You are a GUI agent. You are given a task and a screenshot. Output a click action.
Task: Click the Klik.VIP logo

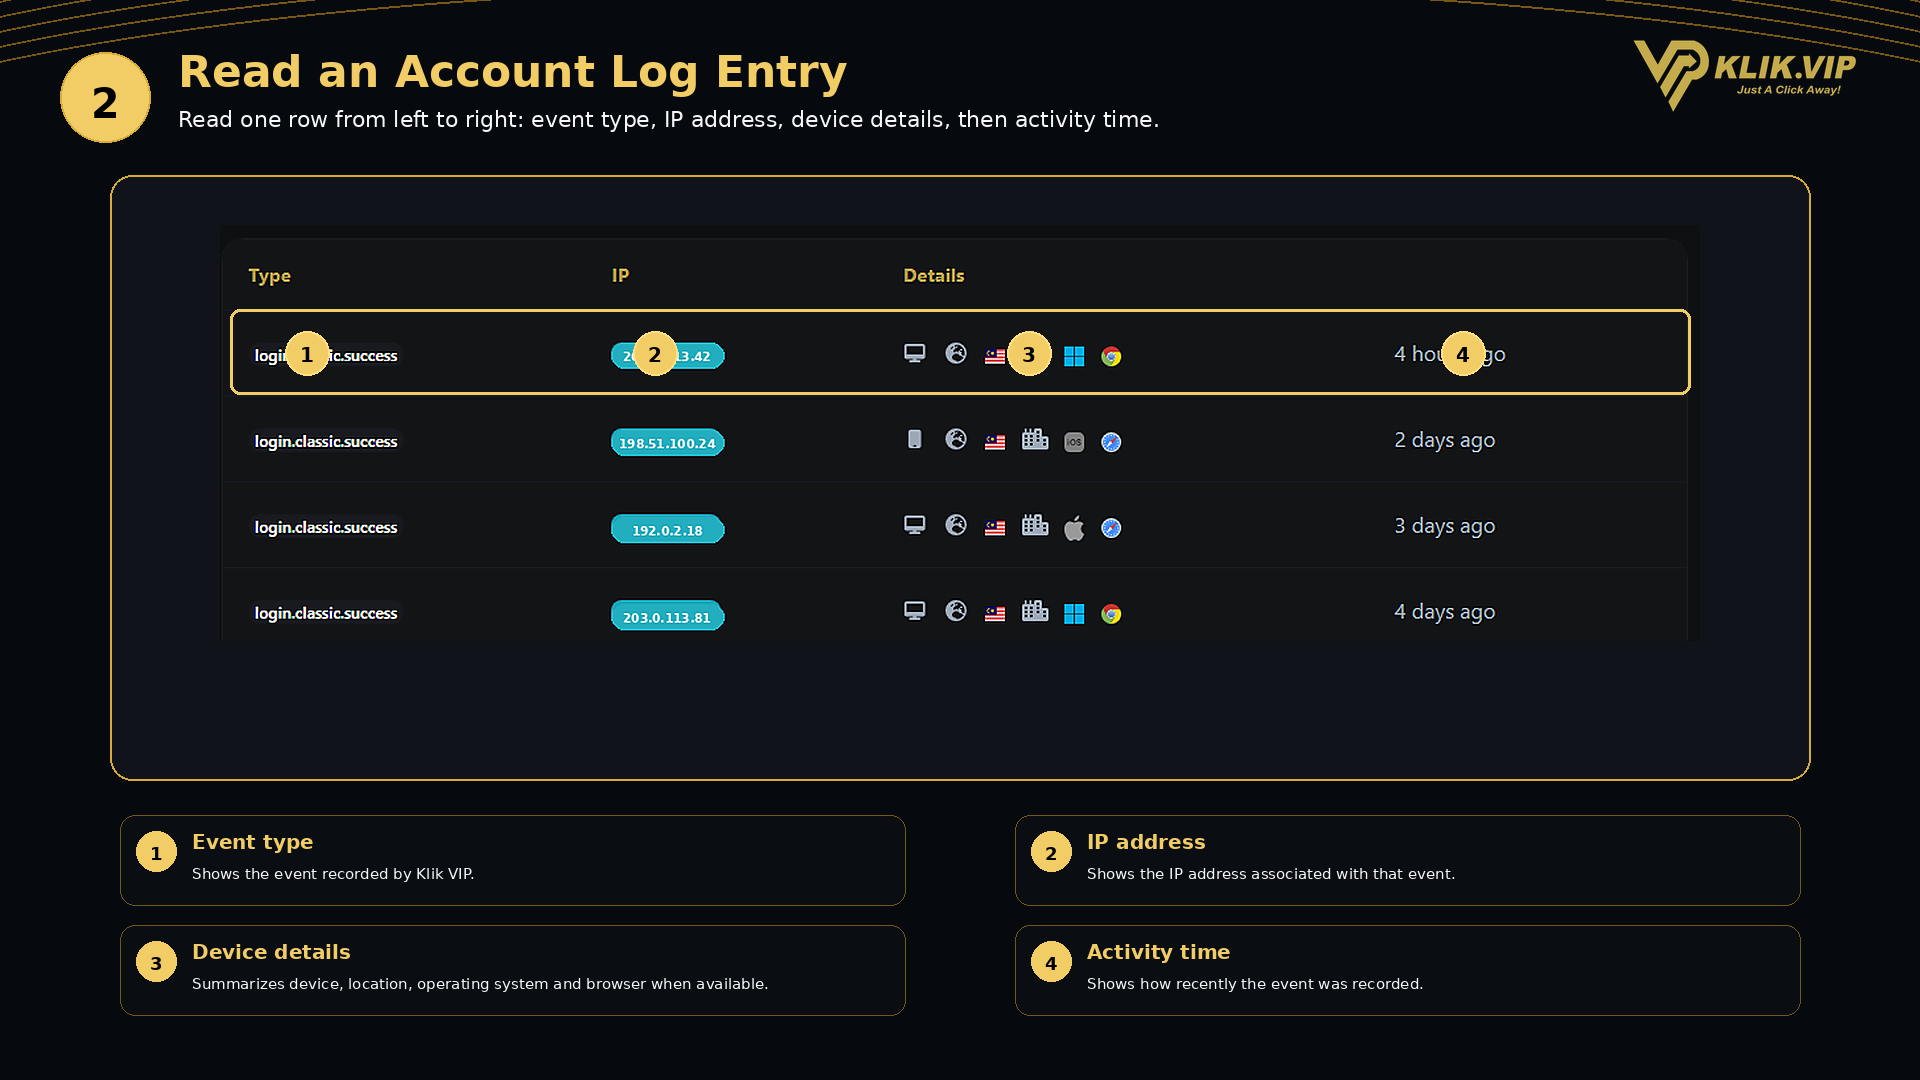(x=1744, y=74)
